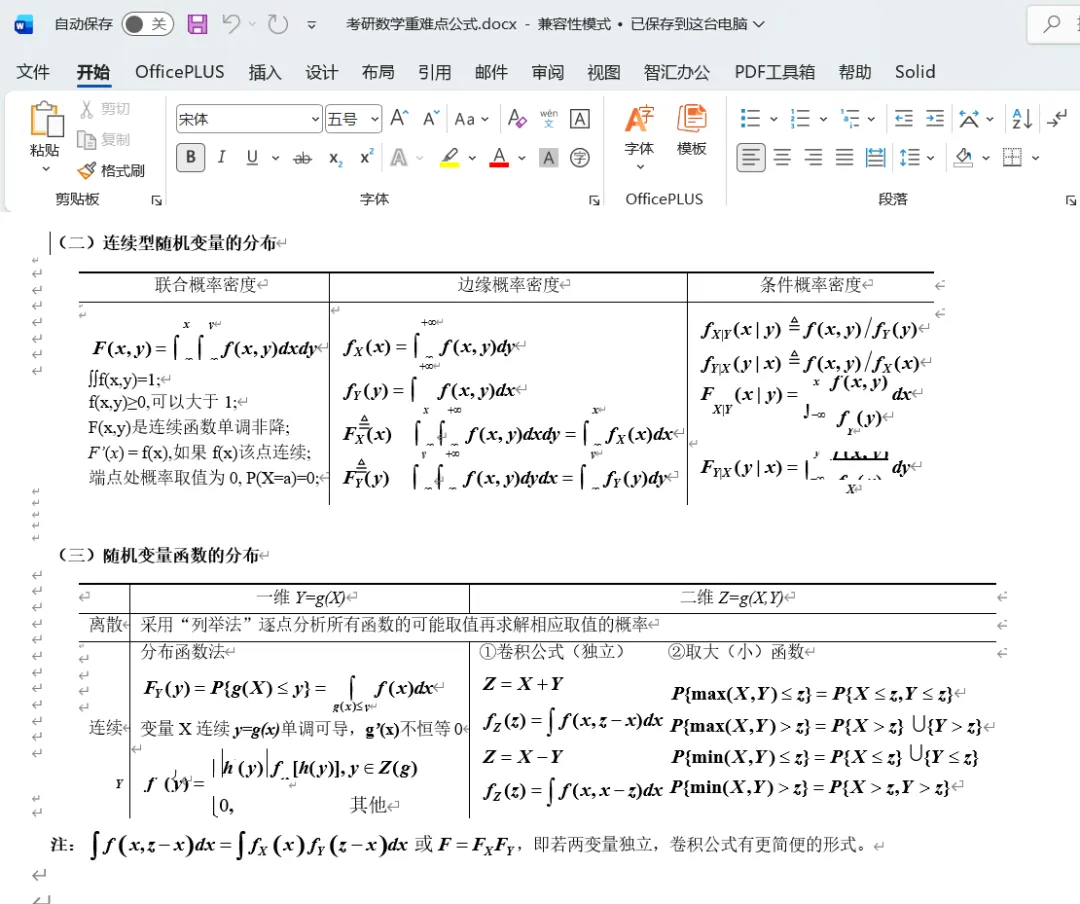The width and height of the screenshot is (1080, 904).
Task: Redo the last action
Action: (278, 24)
